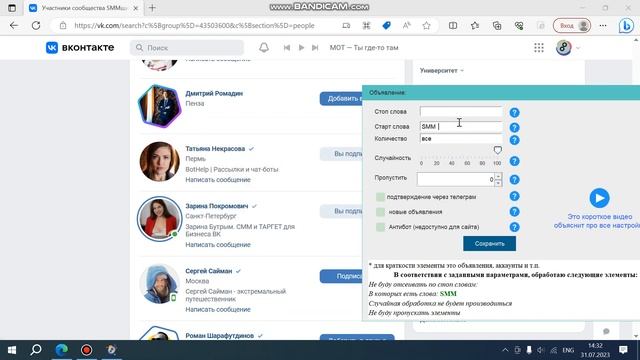Screen dimensions: 640x360
Task: Open Дмитрий Ромадин profile link
Action: tap(214, 93)
